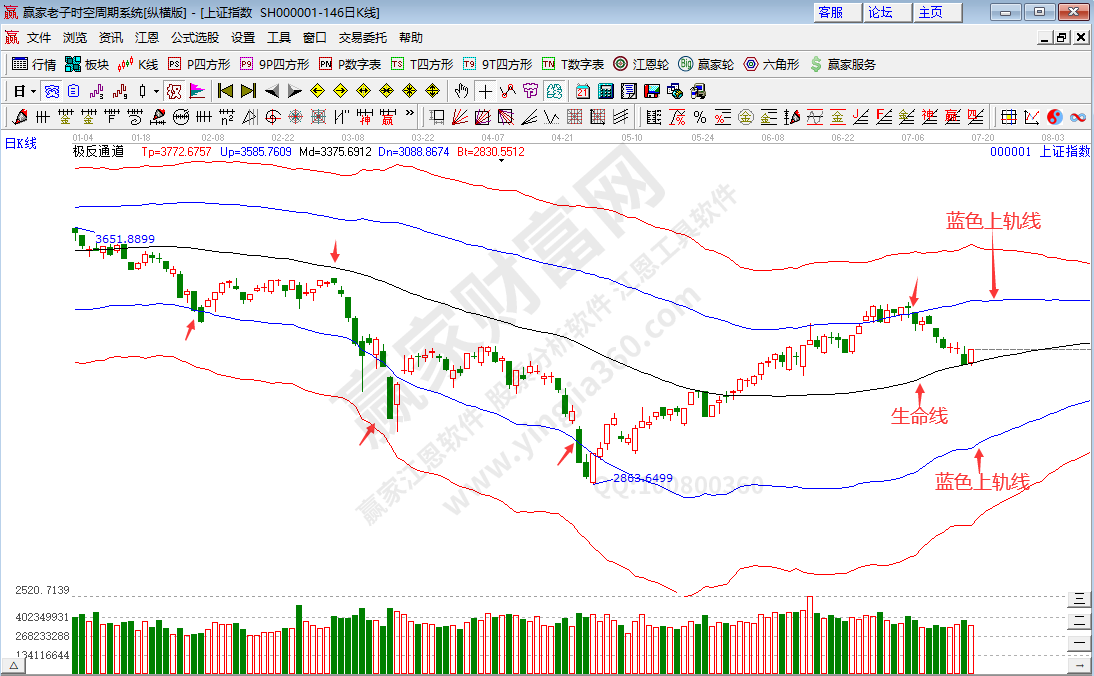
Task: Open the 公式选股 menu
Action: tap(194, 37)
